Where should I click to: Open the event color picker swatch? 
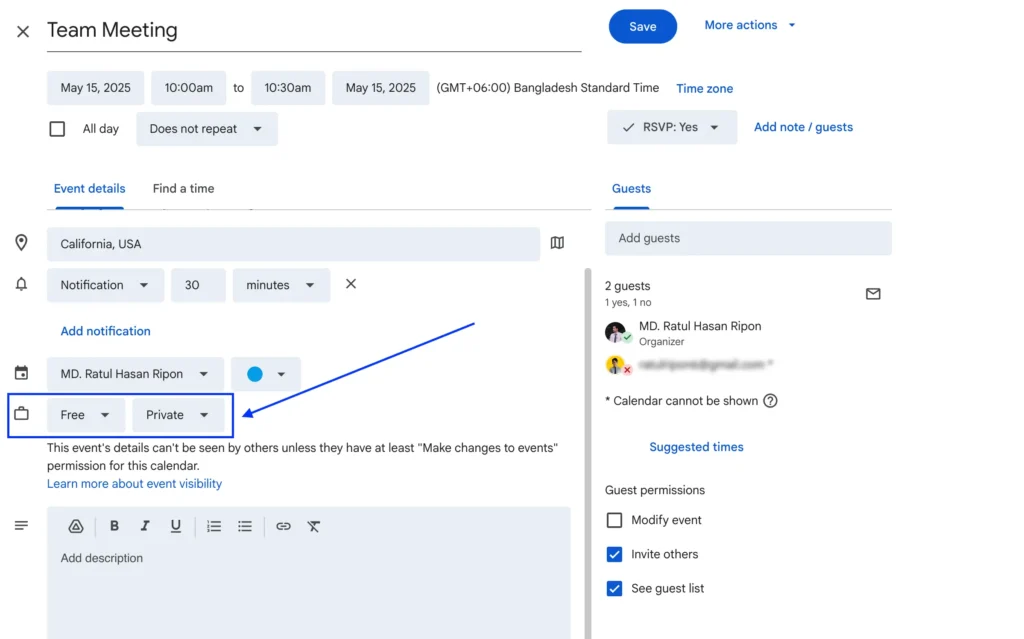point(265,374)
